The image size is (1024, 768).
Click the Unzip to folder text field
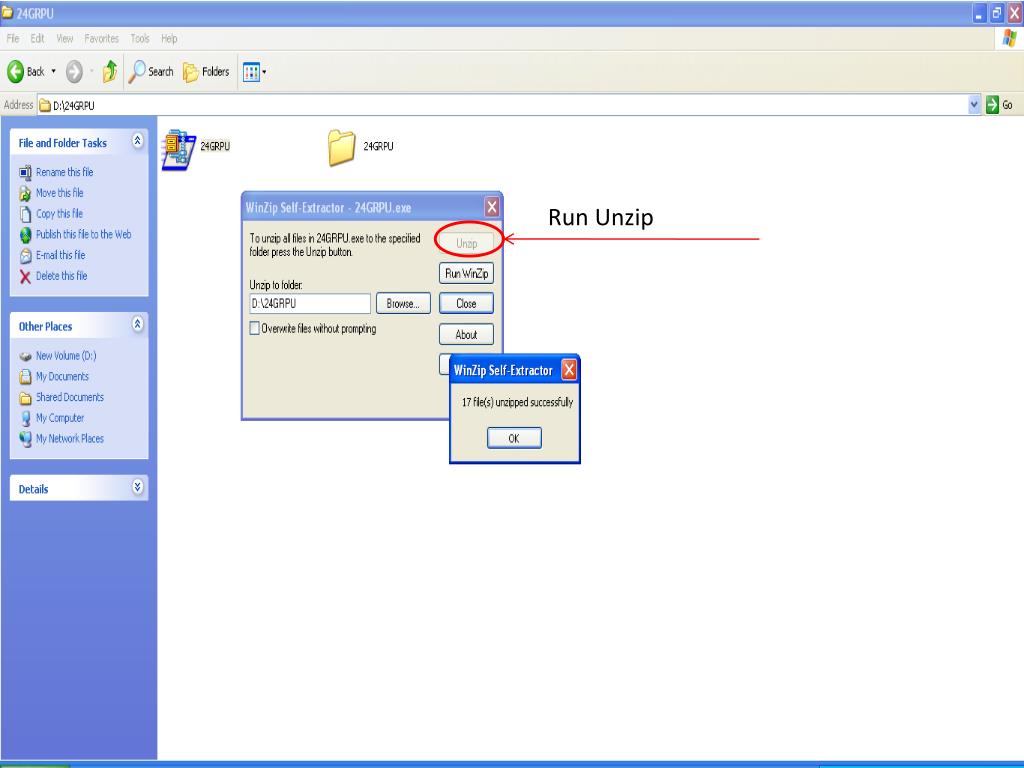pos(310,304)
